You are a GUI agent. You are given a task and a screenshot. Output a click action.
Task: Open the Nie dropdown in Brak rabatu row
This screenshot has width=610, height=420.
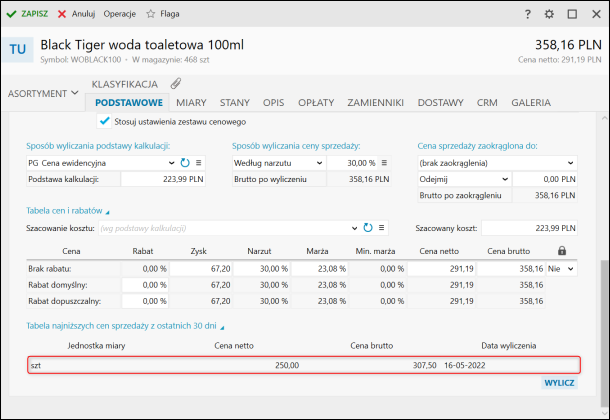(x=561, y=269)
